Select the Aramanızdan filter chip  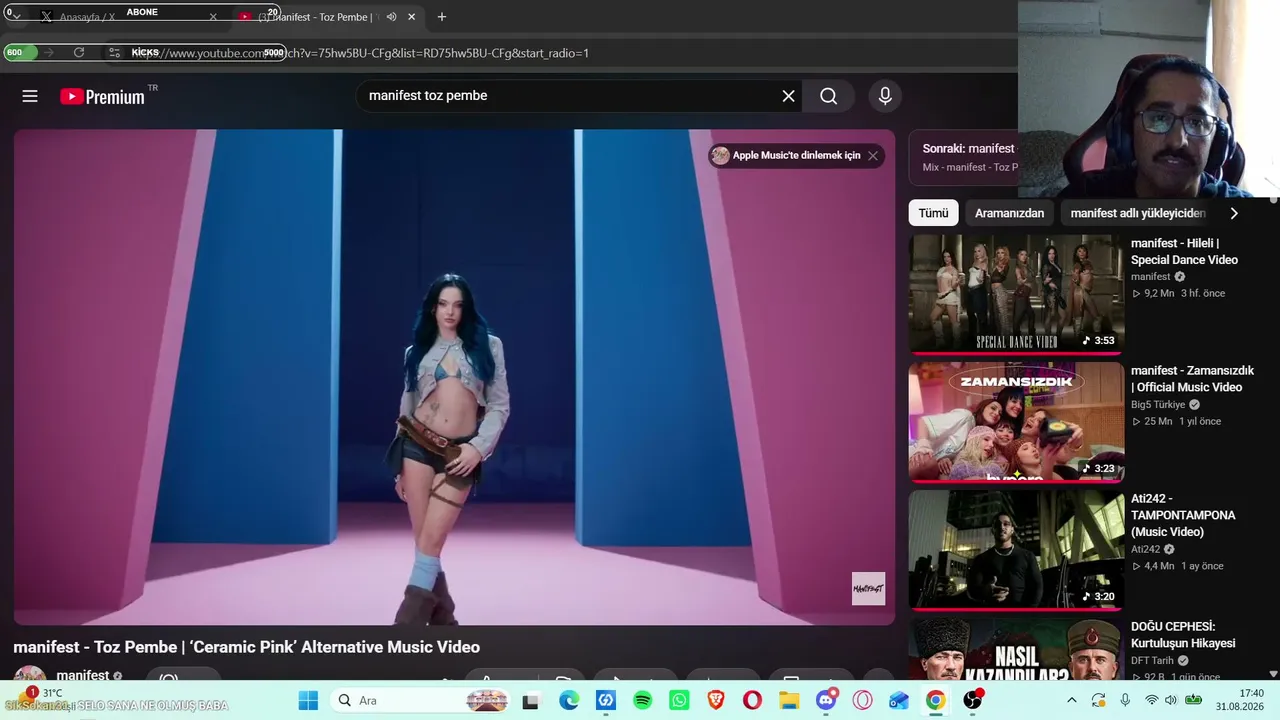[1009, 213]
